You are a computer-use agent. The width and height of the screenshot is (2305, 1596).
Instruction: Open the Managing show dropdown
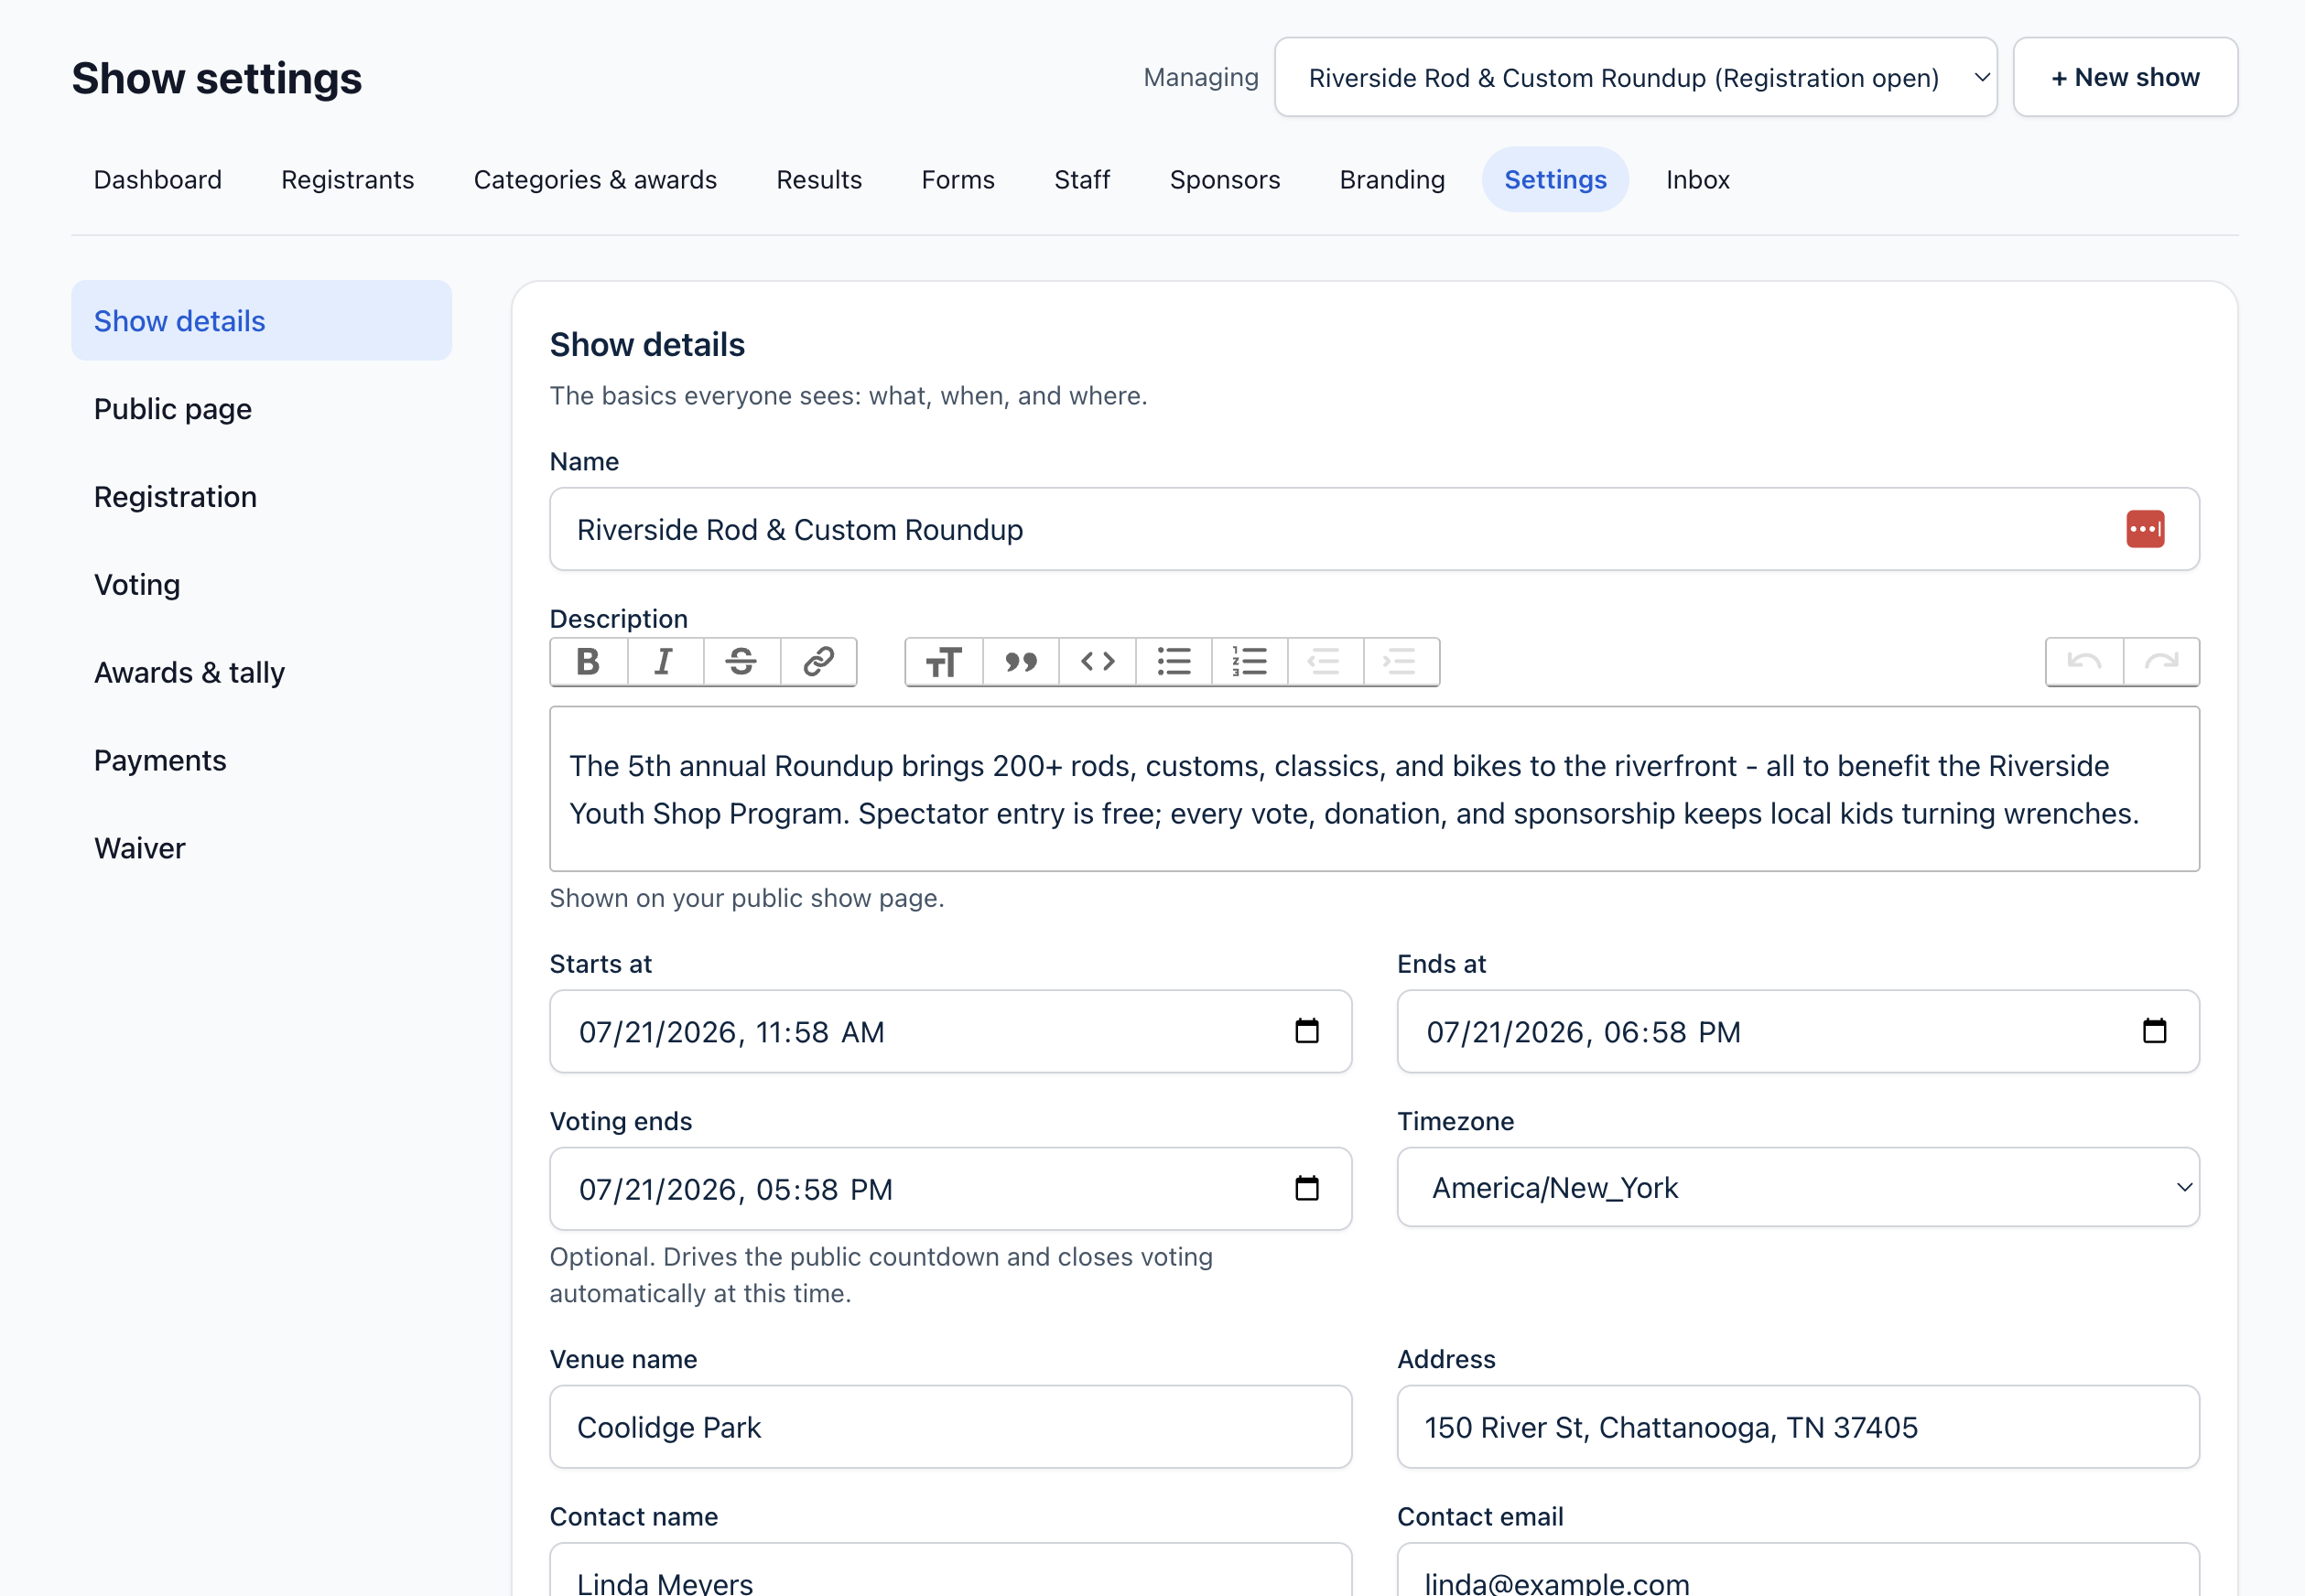pos(1636,77)
